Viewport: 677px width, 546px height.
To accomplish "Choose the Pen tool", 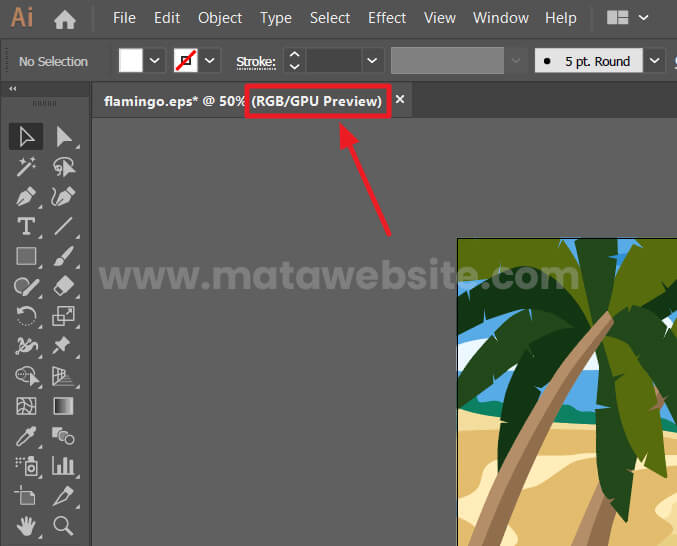I will click(26, 197).
